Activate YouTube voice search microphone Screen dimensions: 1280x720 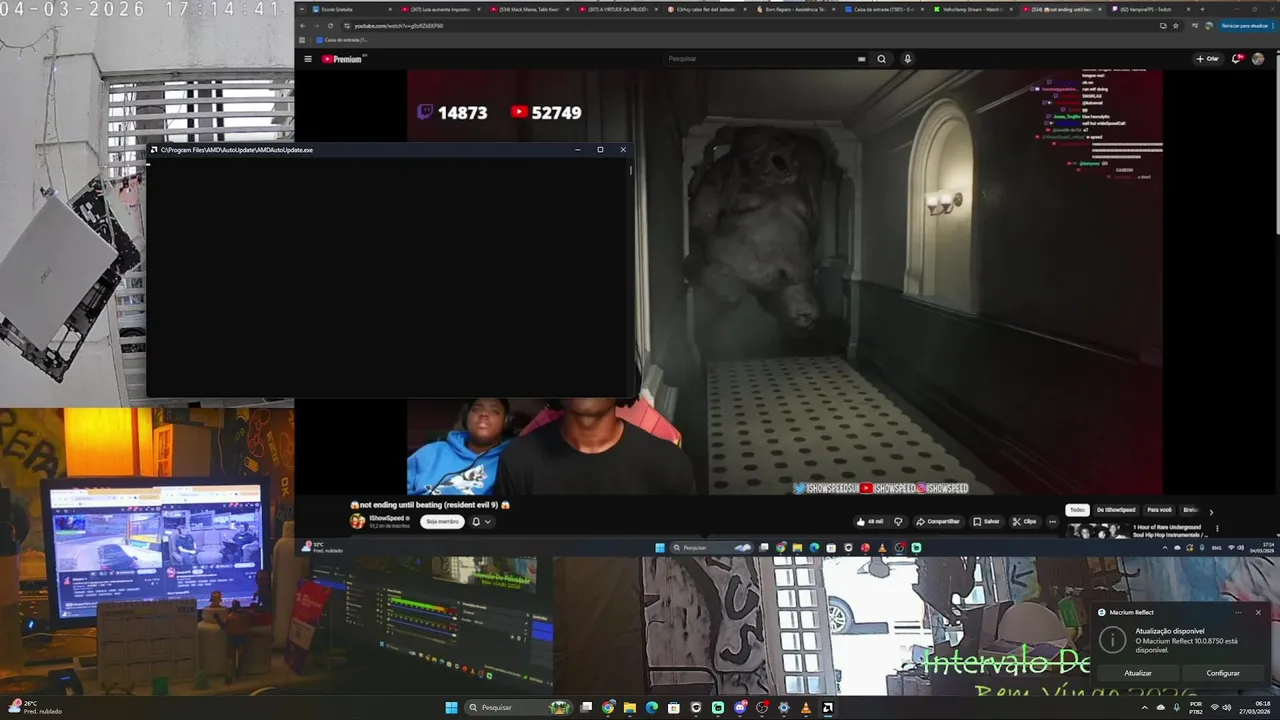coord(908,59)
